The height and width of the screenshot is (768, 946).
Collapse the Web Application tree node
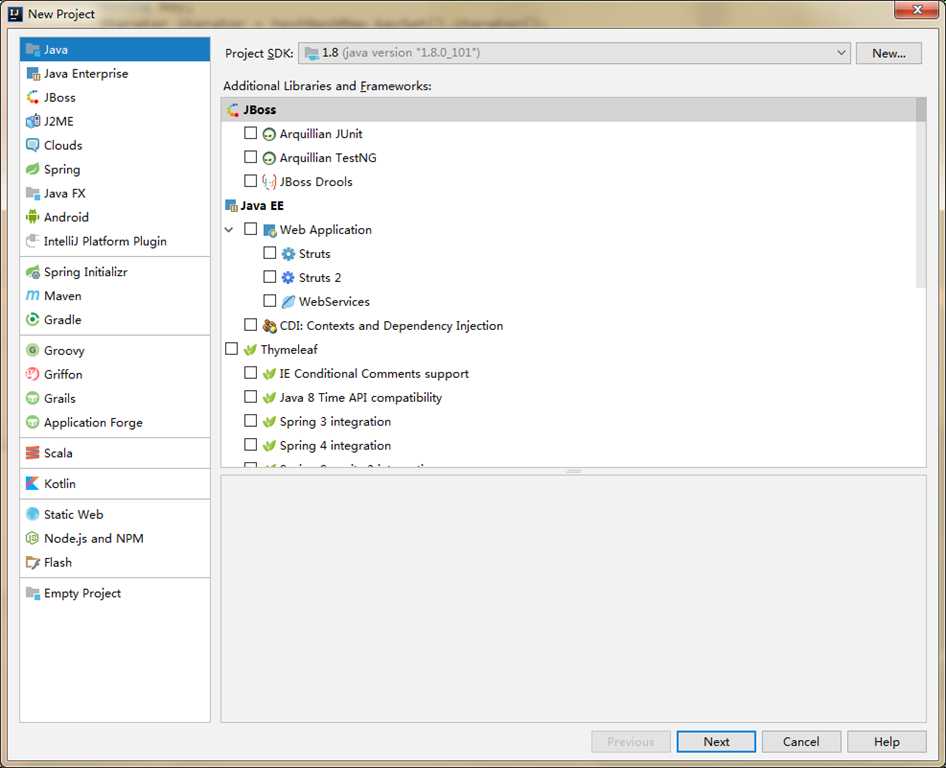(229, 230)
